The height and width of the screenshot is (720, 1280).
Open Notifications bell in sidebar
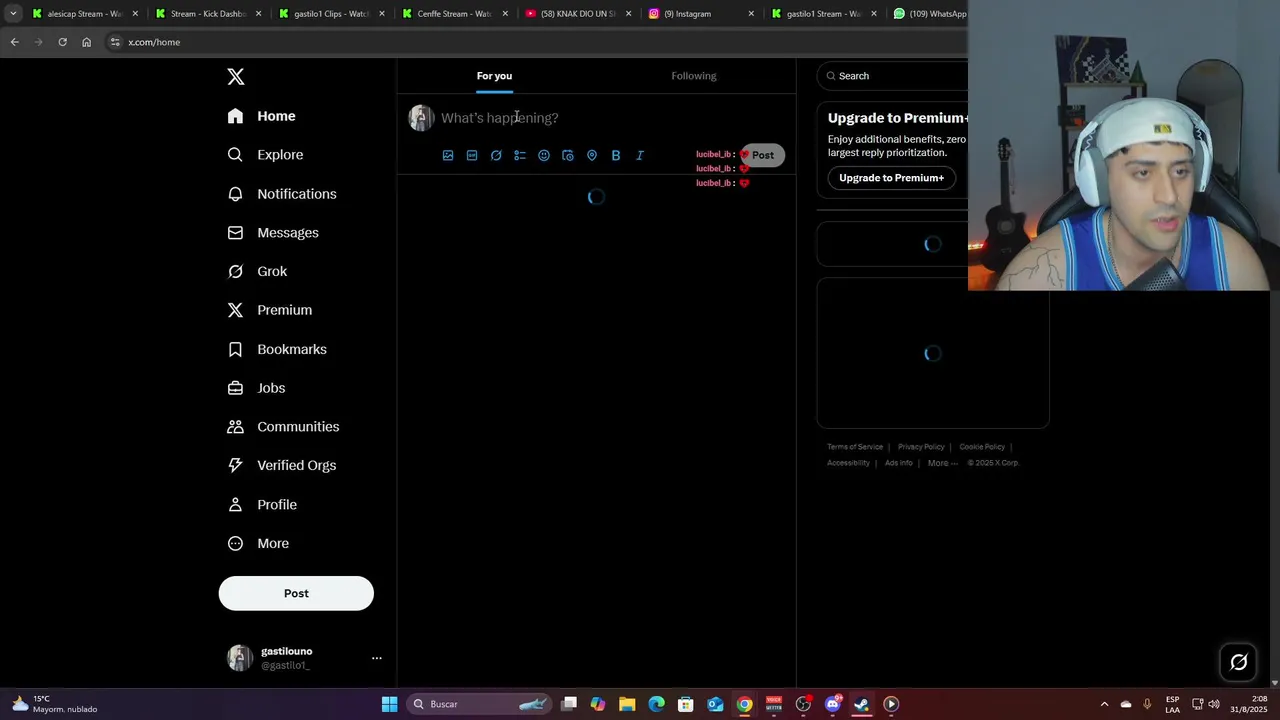point(282,194)
